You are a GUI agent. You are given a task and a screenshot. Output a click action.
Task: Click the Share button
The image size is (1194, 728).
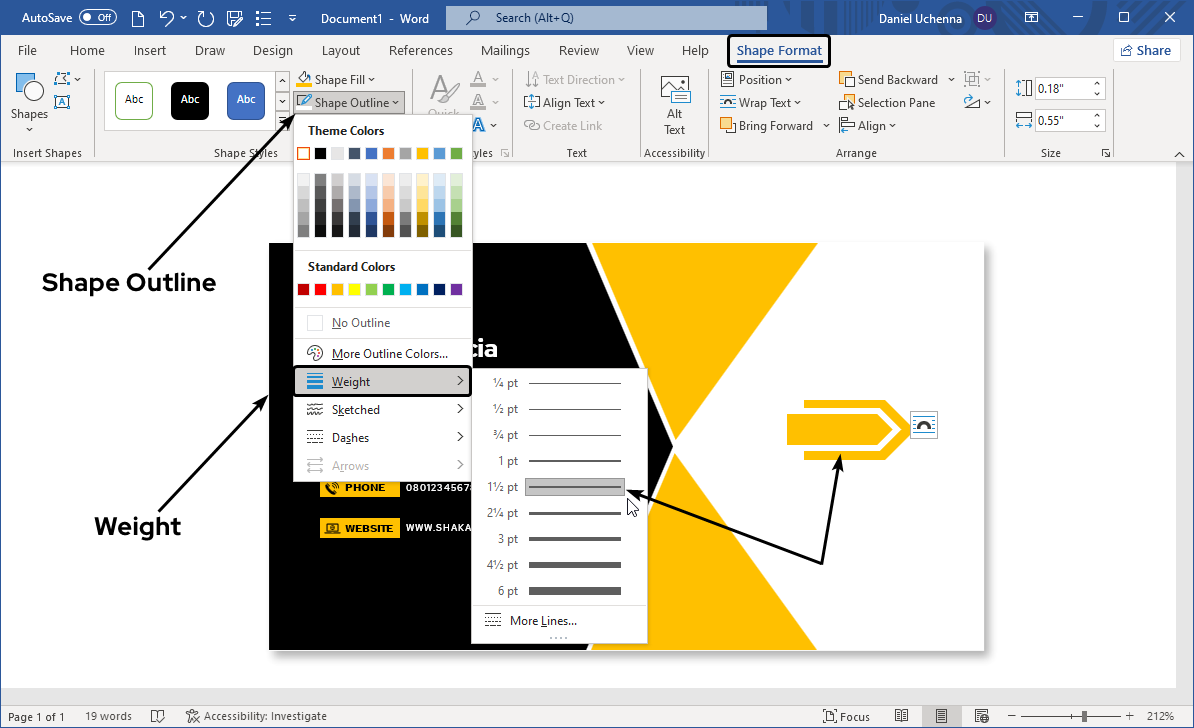tap(1146, 51)
